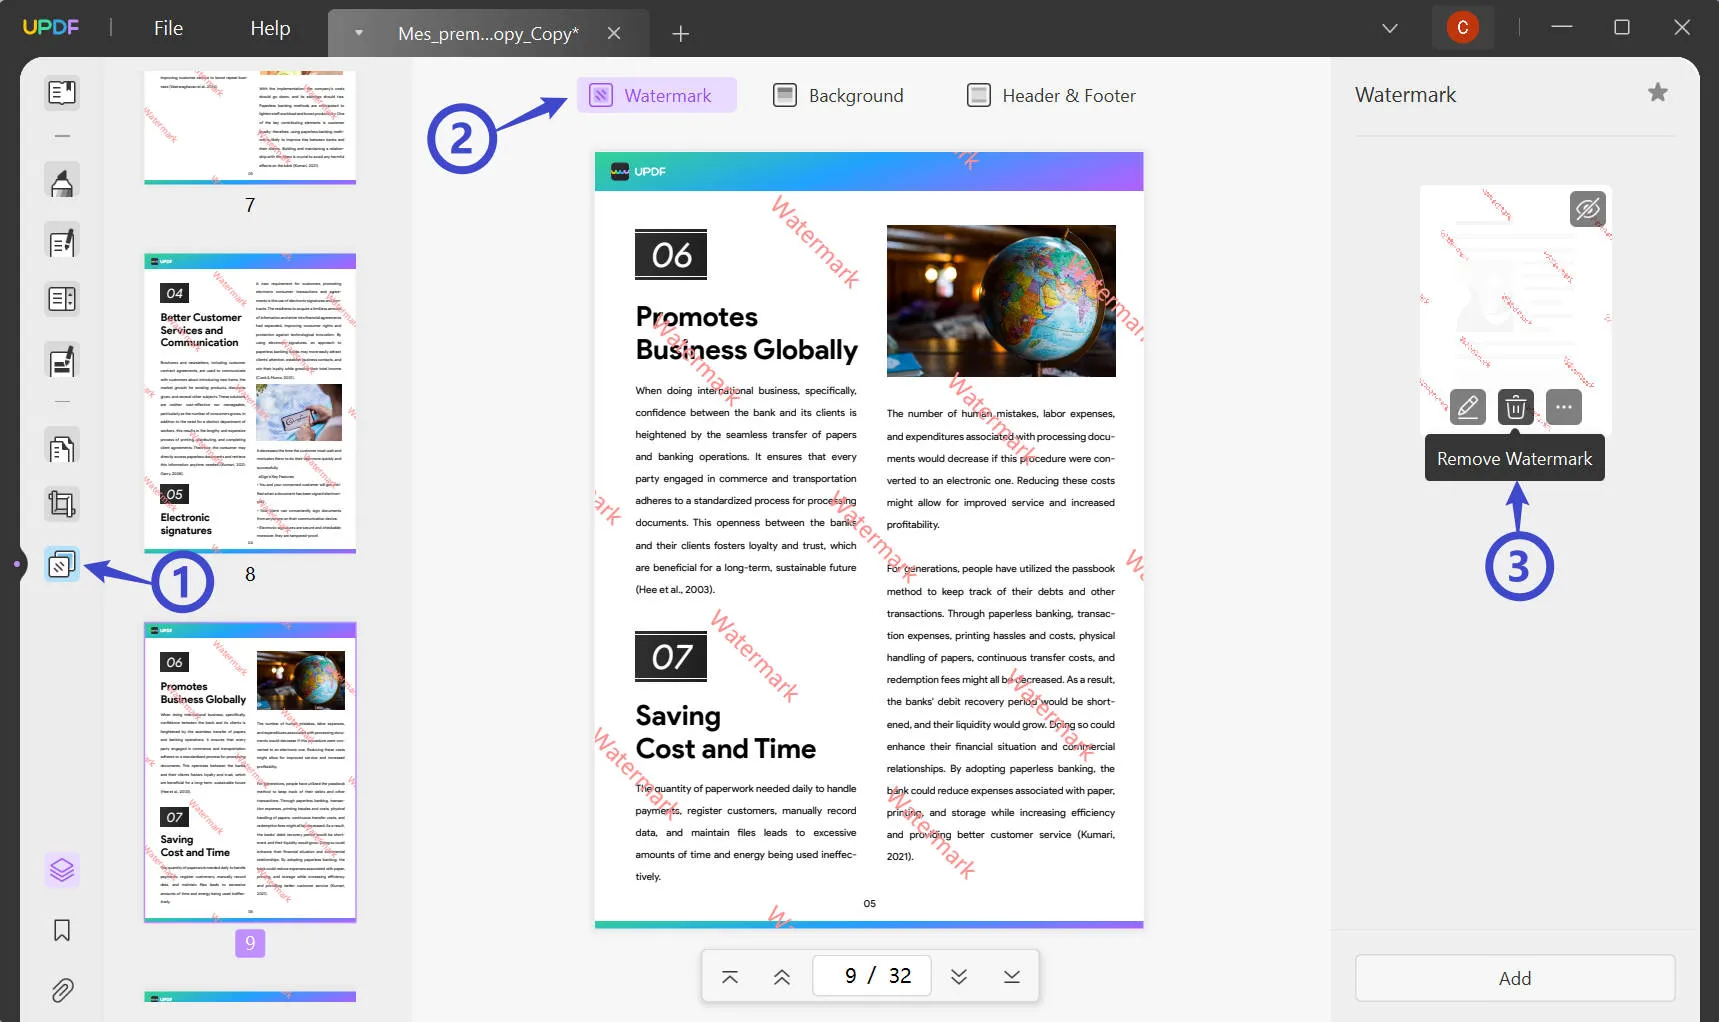Open the Convert/OCR pages tool

[x=62, y=448]
